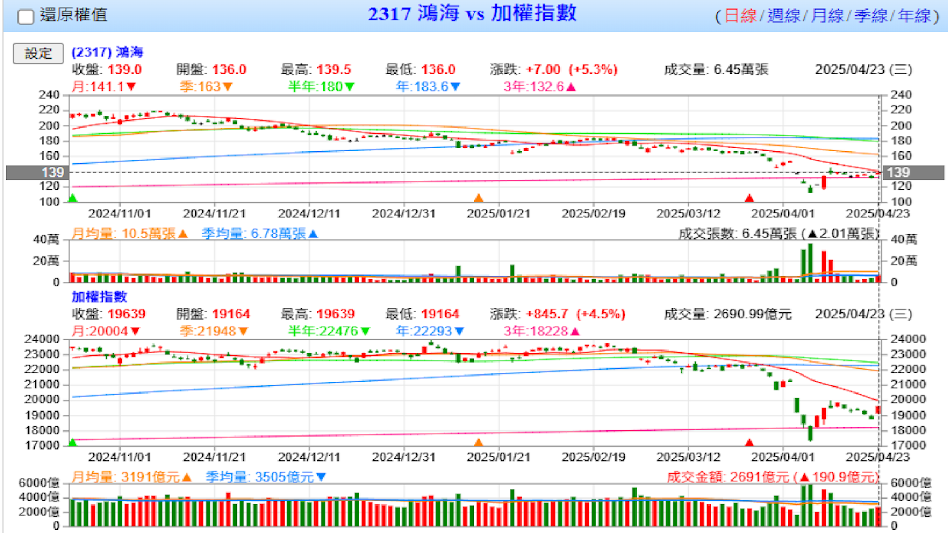Switch to 月線 monthly chart
948x533 pixels.
pyautogui.click(x=827, y=16)
